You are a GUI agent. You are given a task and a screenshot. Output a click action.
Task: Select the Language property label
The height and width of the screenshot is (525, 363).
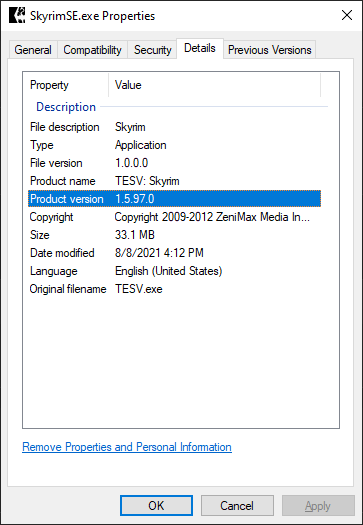click(x=54, y=271)
